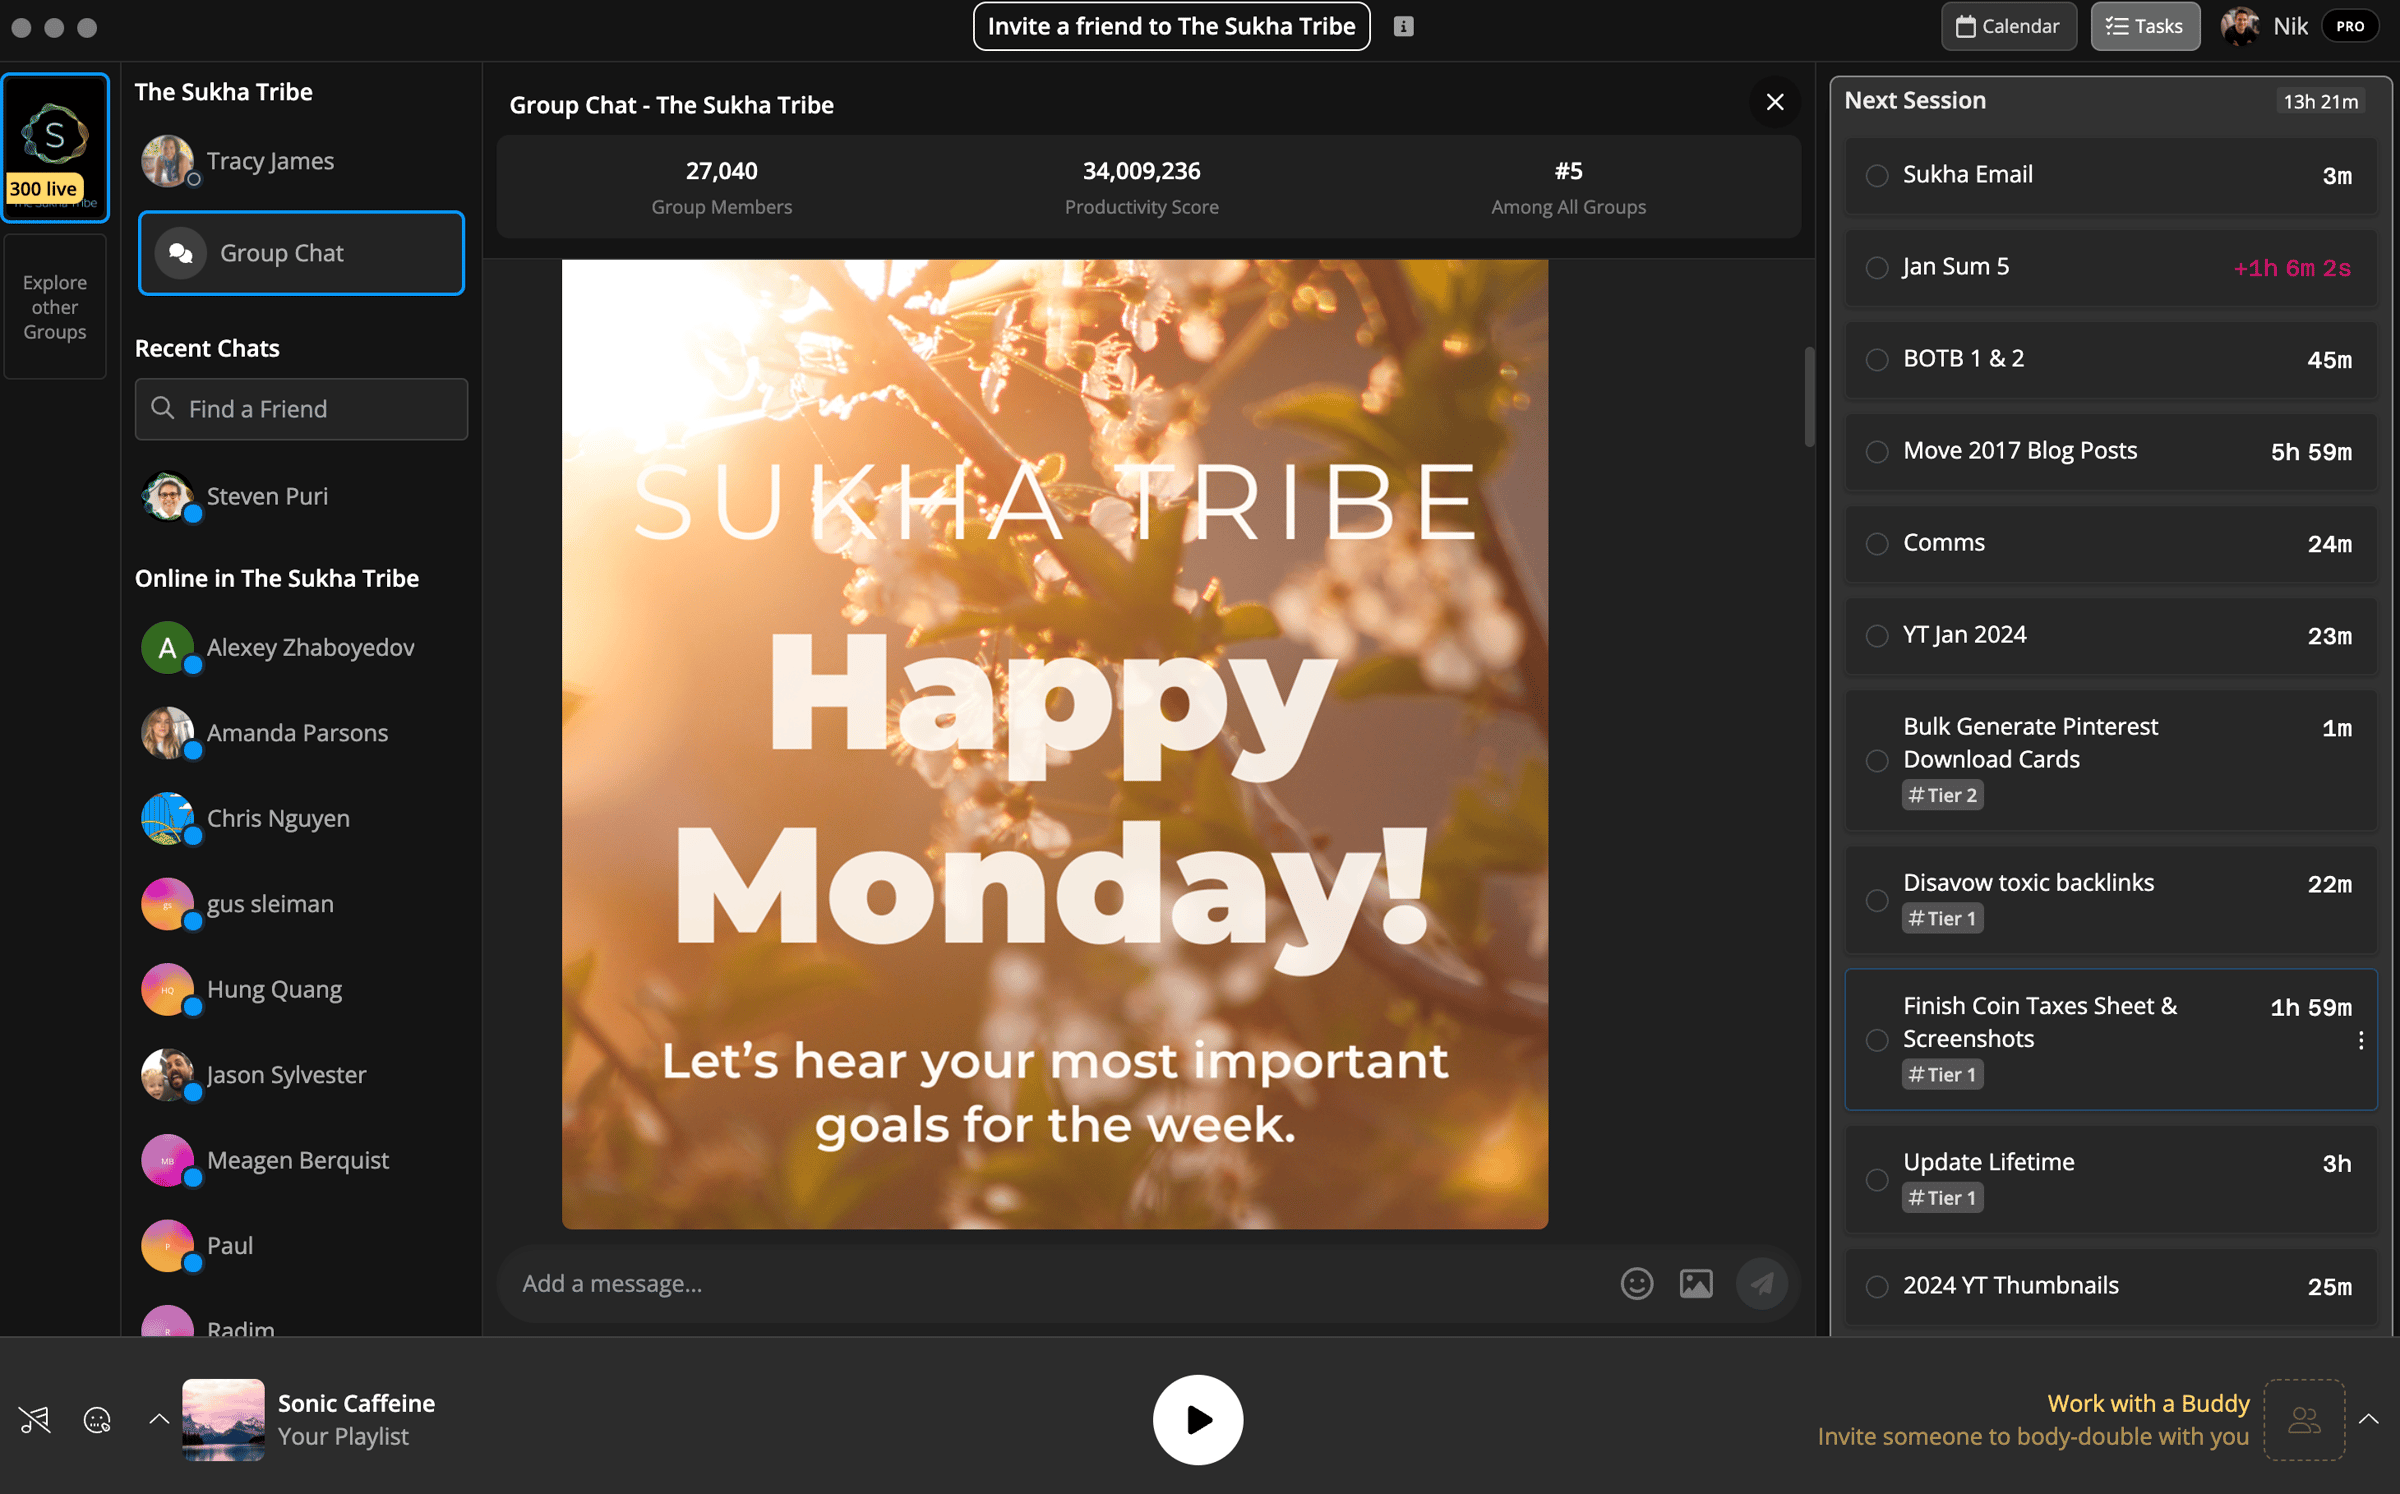Check off the Comms task circle

point(1877,543)
